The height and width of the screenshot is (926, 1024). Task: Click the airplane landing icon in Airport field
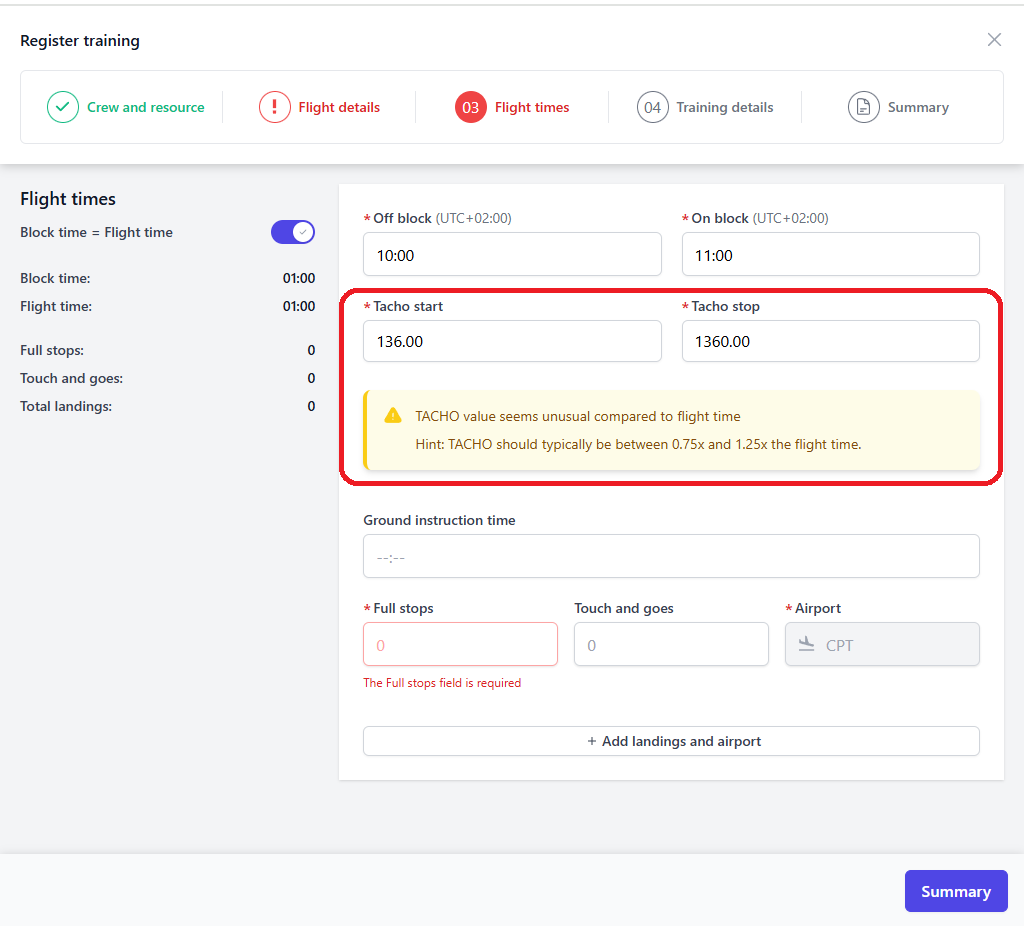coord(807,645)
